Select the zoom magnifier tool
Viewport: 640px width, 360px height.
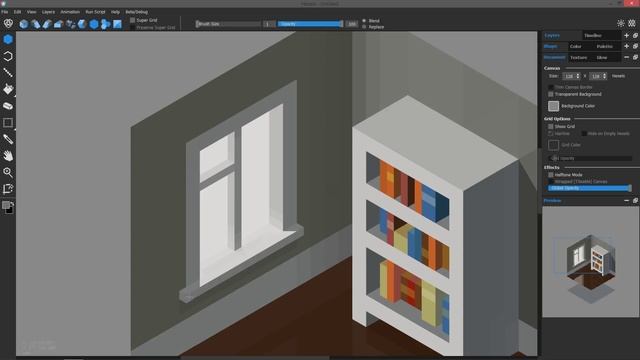[8, 172]
